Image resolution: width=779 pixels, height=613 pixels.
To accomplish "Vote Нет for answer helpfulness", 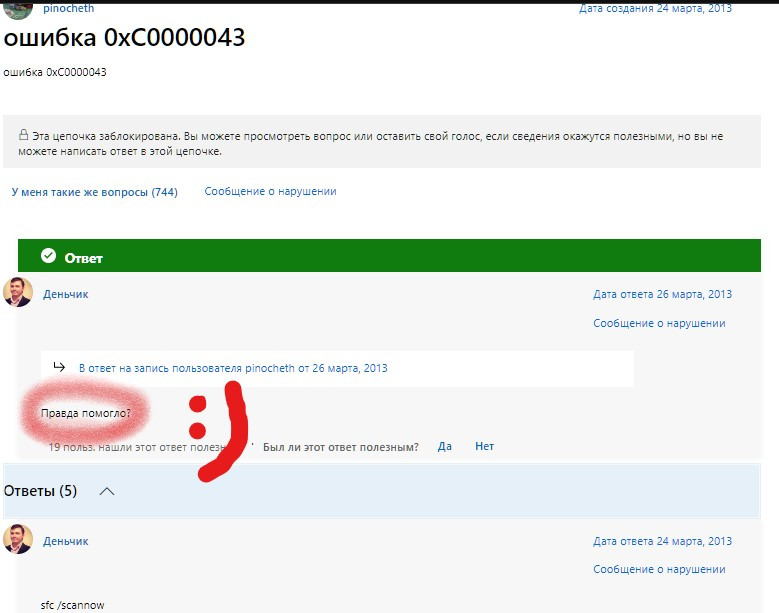I will (484, 446).
